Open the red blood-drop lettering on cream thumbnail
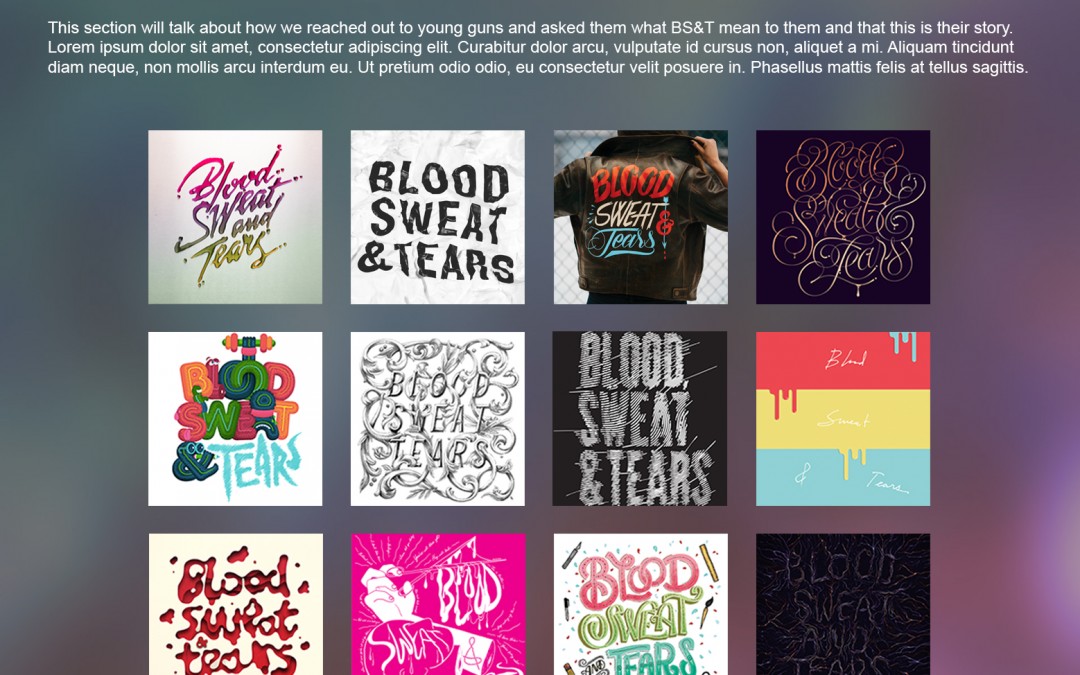The image size is (1080, 675). pyautogui.click(x=236, y=604)
